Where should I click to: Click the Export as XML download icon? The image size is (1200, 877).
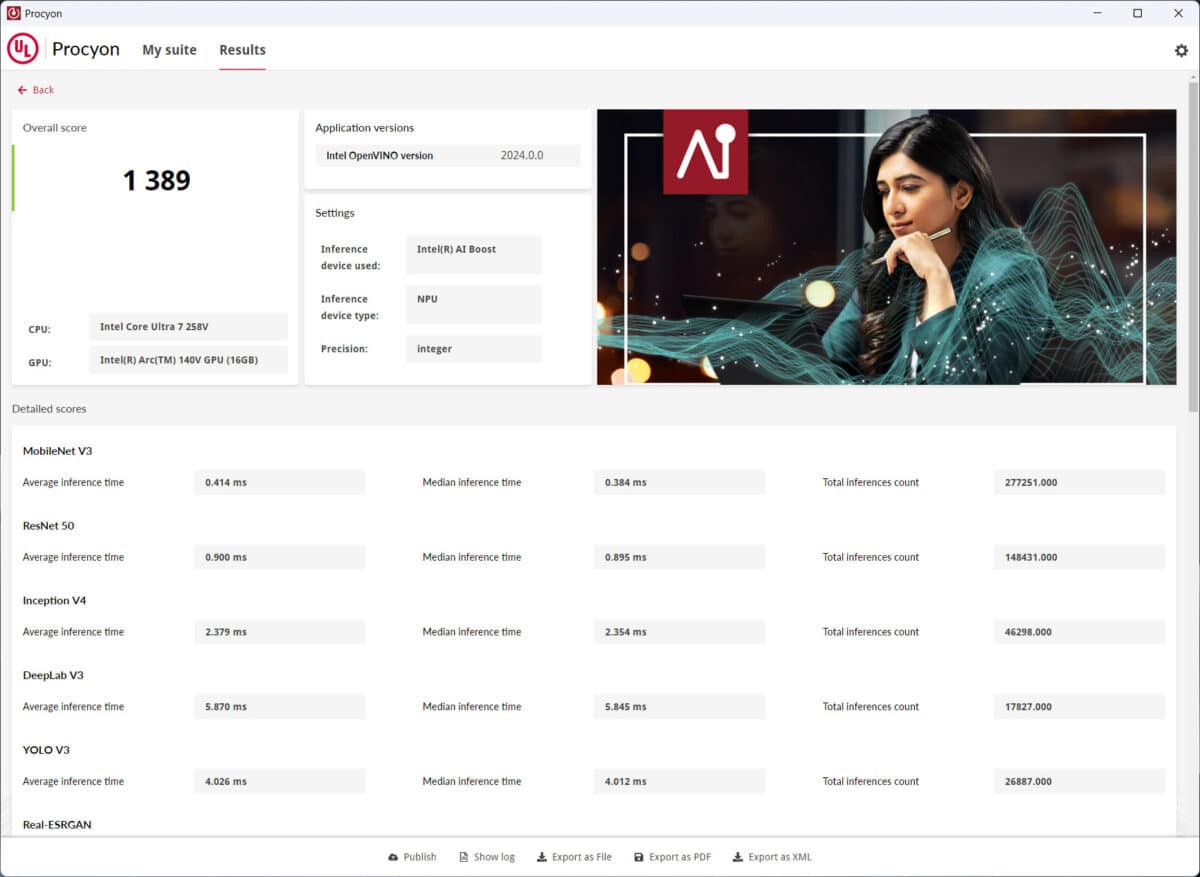click(x=738, y=857)
